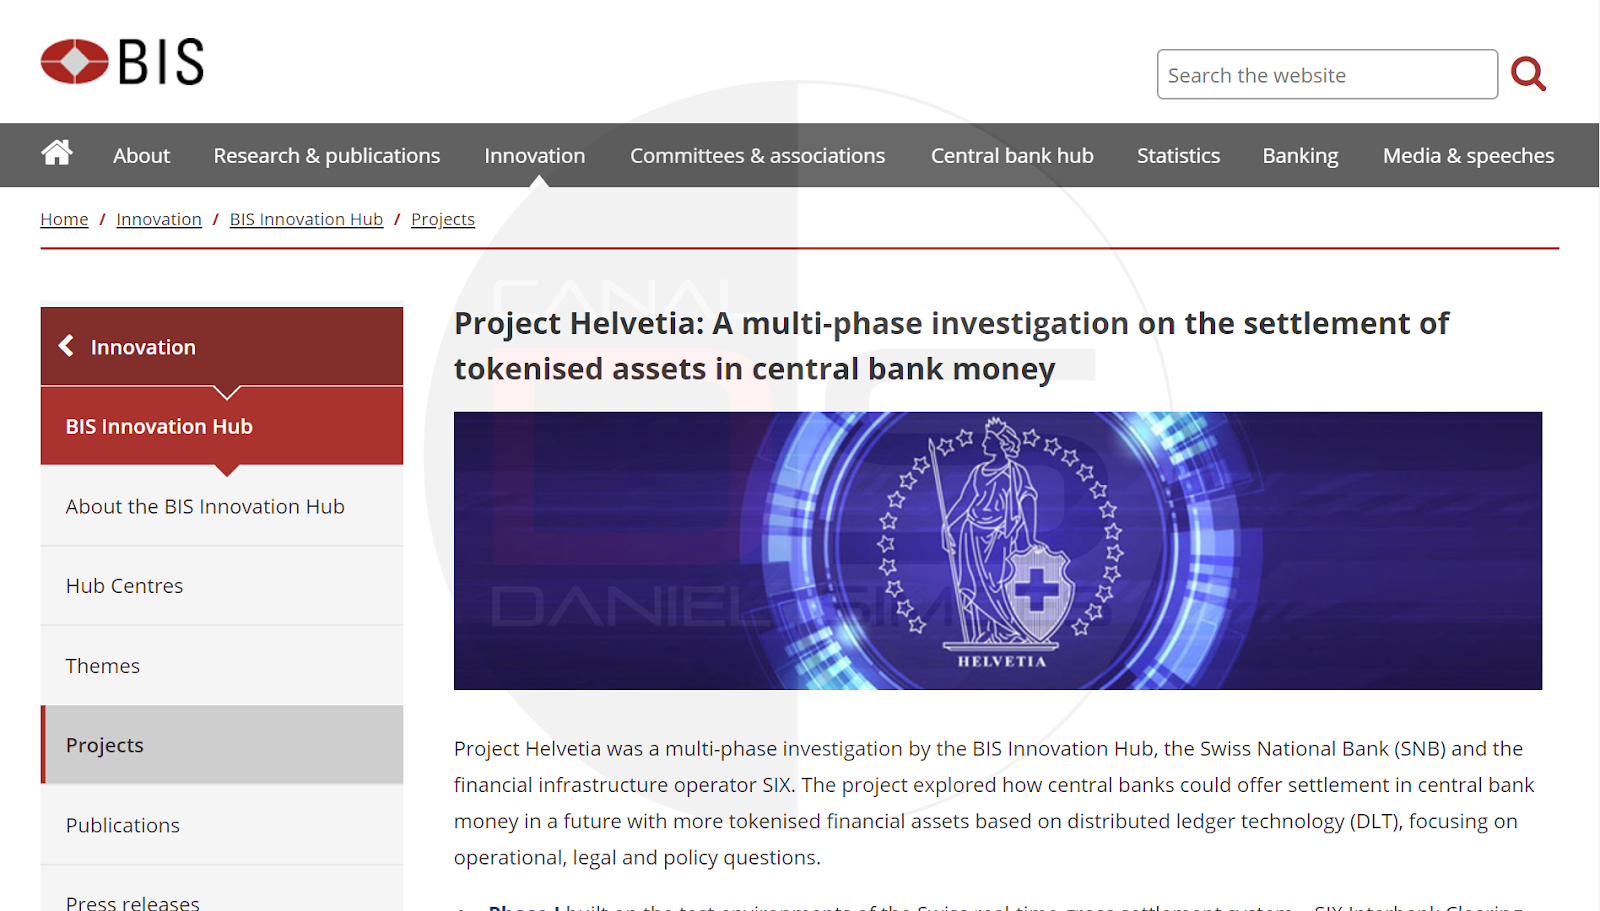
Task: Follow the BIS Innovation Hub breadcrumb
Action: (306, 219)
